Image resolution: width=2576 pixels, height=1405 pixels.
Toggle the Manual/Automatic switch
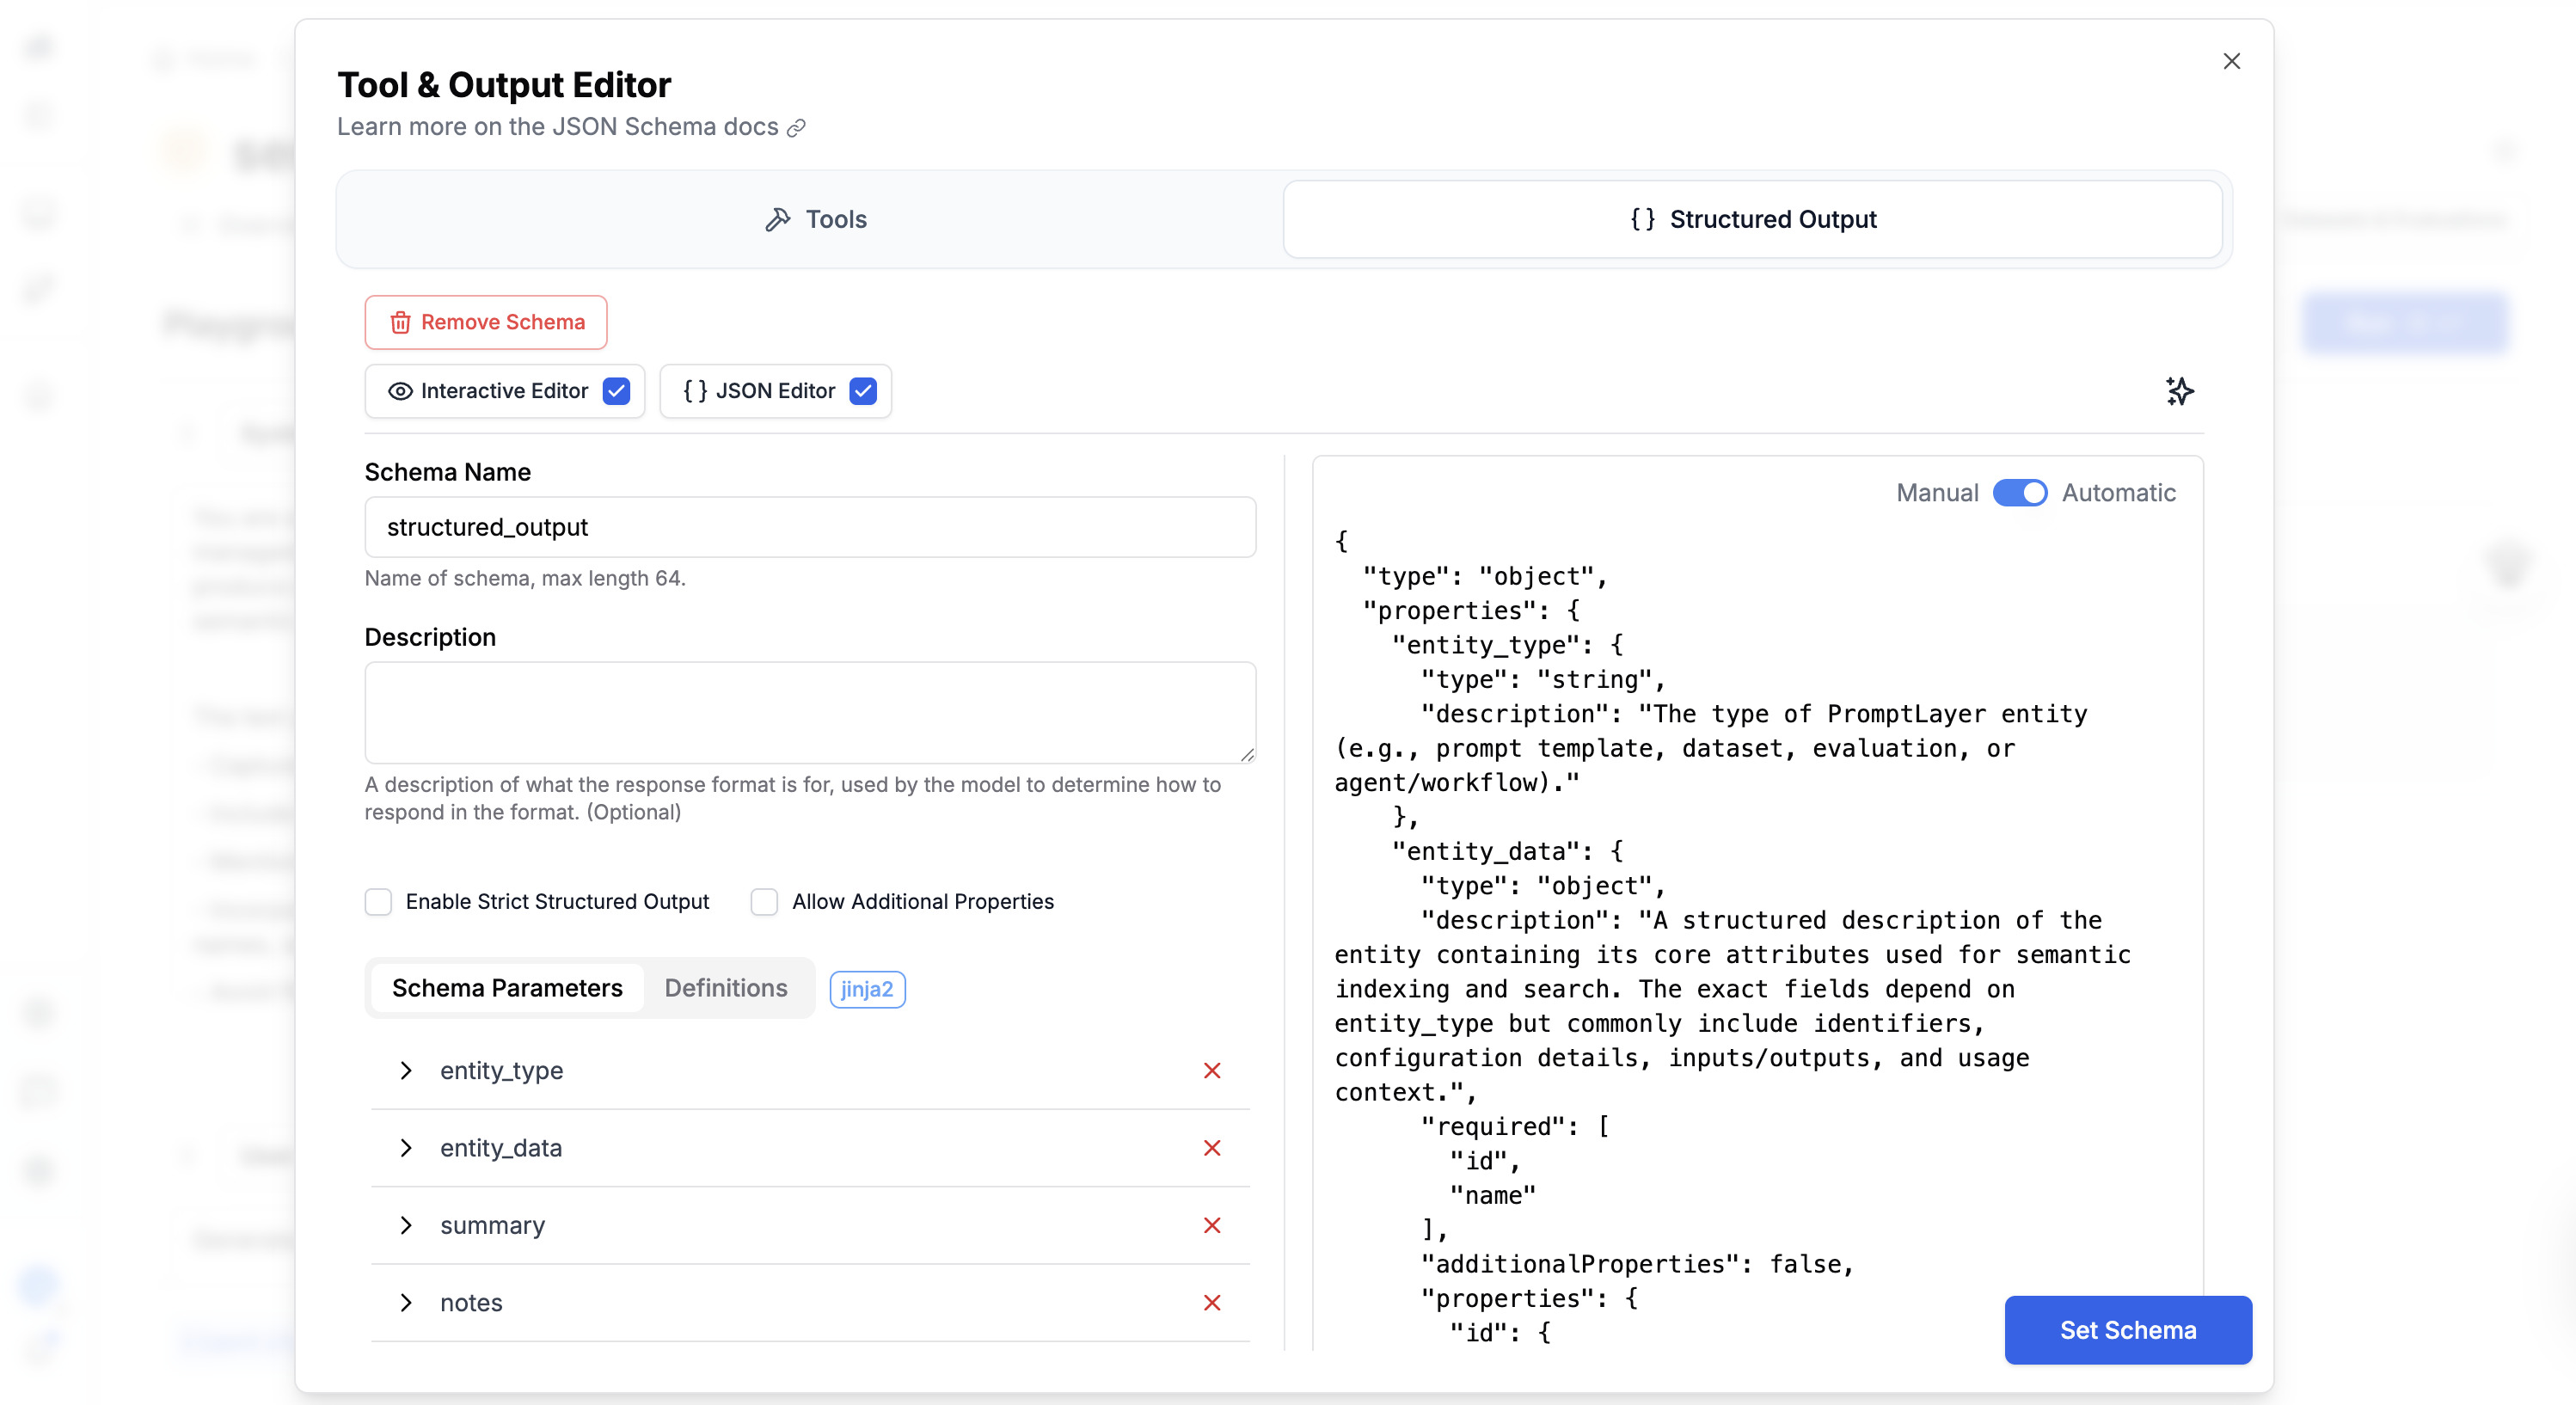point(2019,493)
